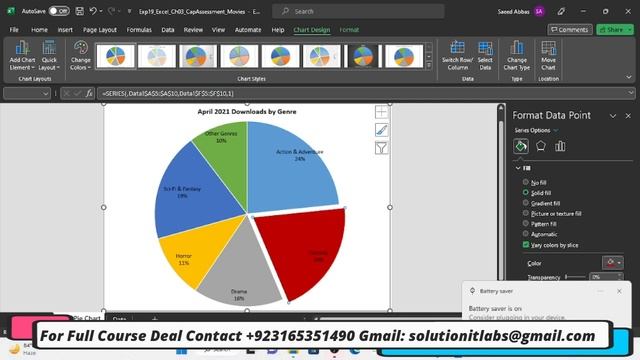This screenshot has width=640, height=360.
Task: Toggle AutoSave switch
Action: click(x=59, y=11)
